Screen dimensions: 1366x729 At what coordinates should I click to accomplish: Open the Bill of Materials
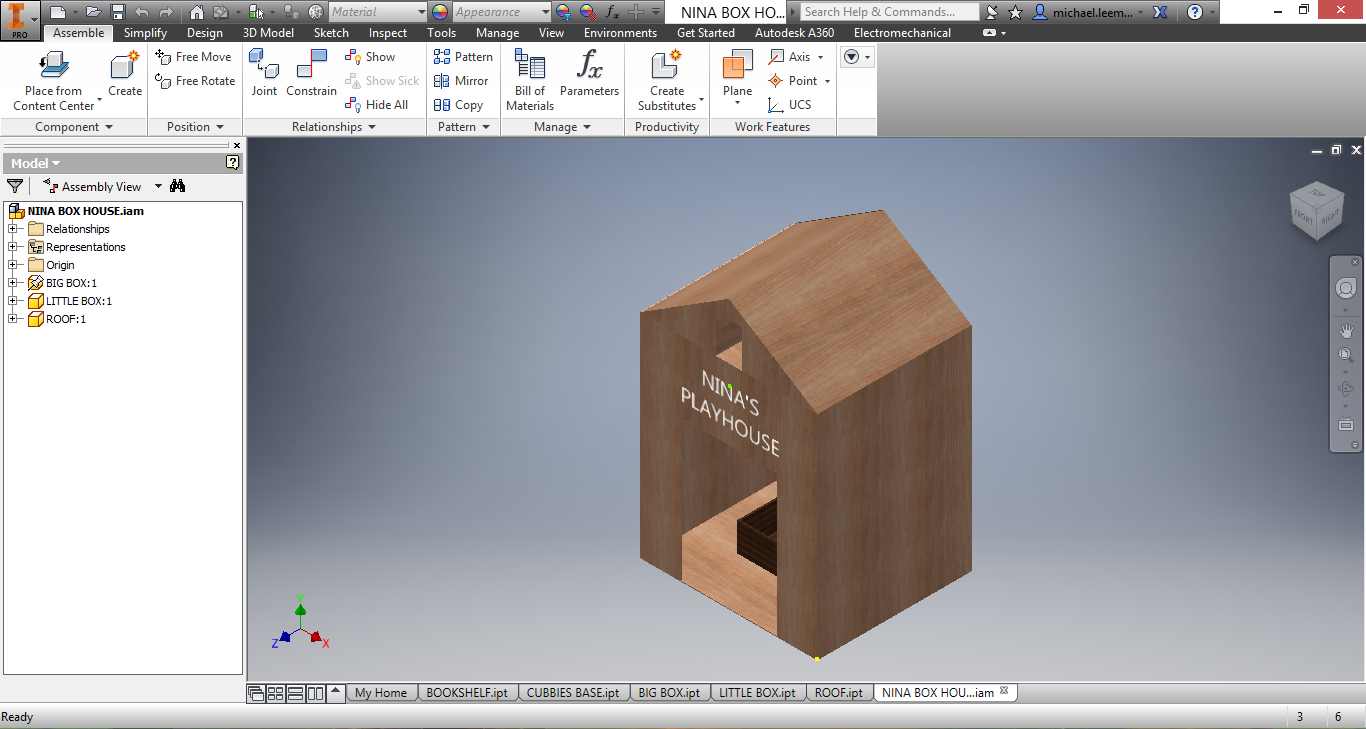click(x=530, y=80)
